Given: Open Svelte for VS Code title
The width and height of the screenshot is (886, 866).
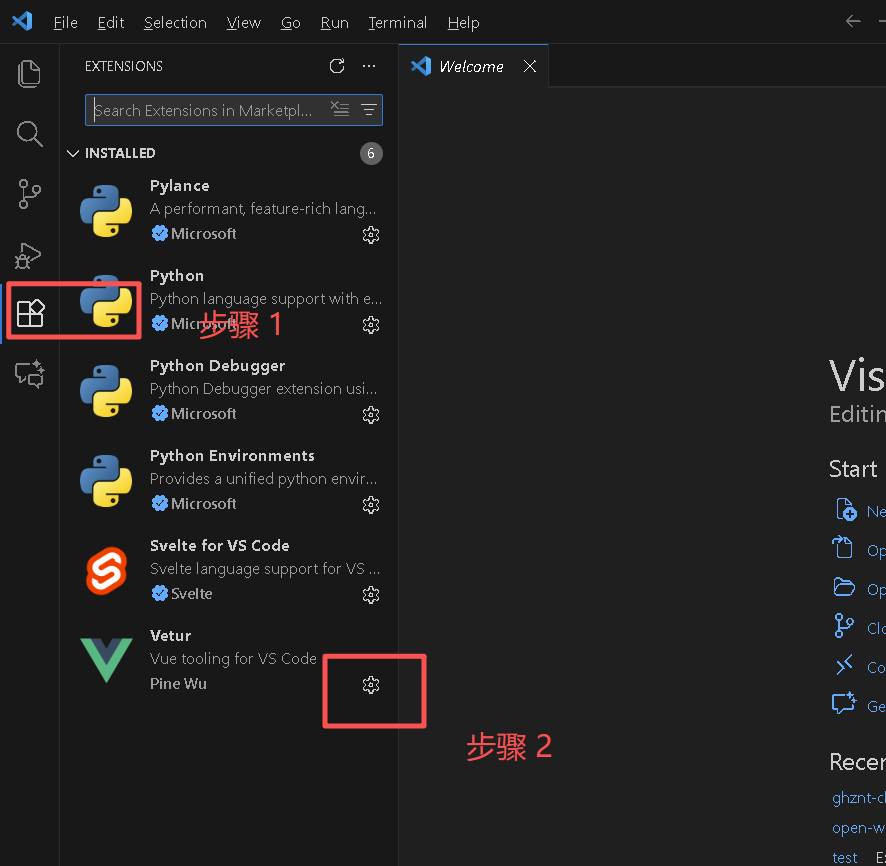Looking at the screenshot, I should (220, 546).
